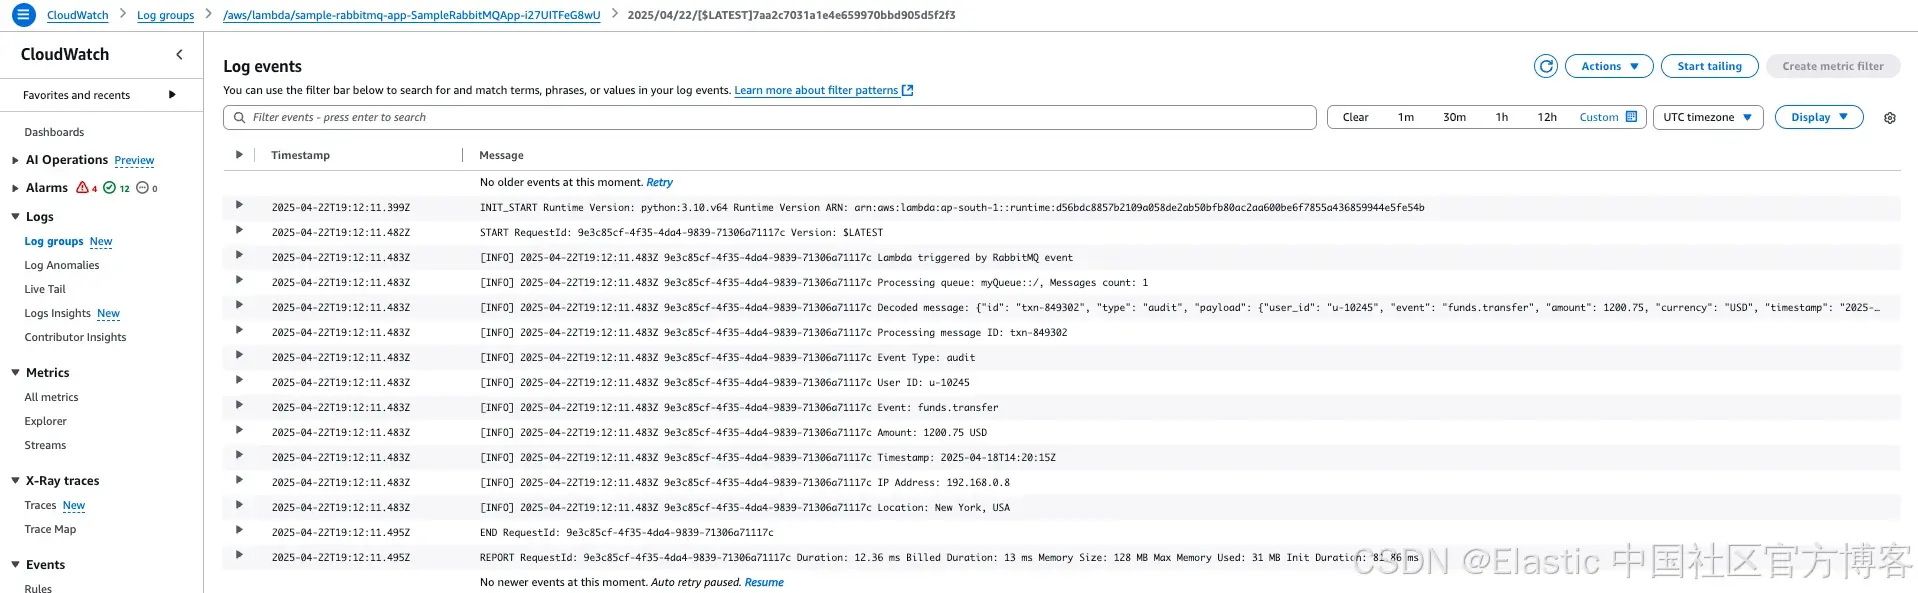Screen dimensions: 1918x593
Task: Click the Start tailing button
Action: [x=1709, y=66]
